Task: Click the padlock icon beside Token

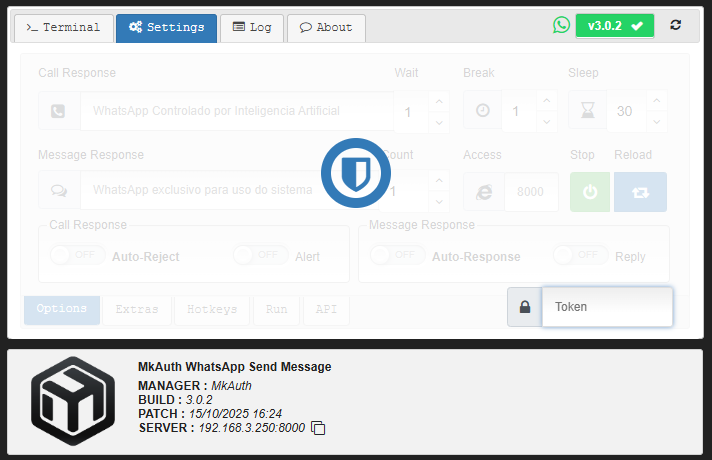Action: pyautogui.click(x=525, y=307)
